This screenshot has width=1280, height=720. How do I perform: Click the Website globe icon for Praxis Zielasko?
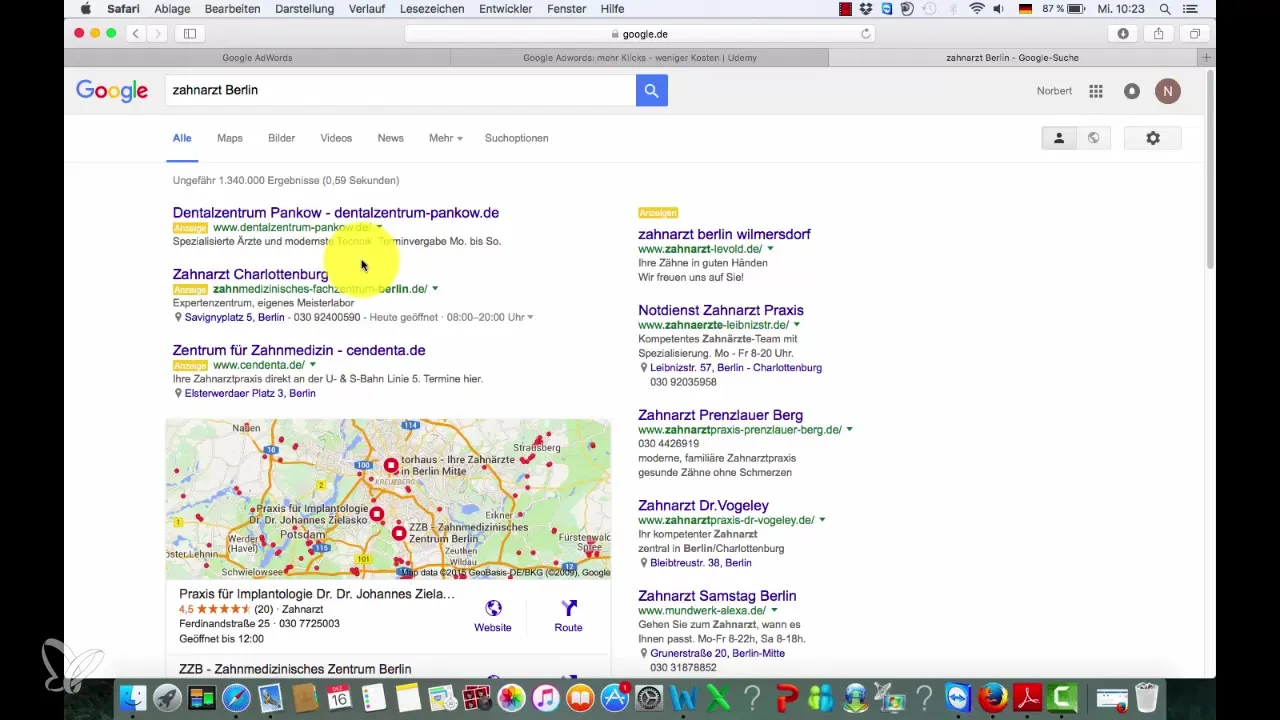click(493, 609)
